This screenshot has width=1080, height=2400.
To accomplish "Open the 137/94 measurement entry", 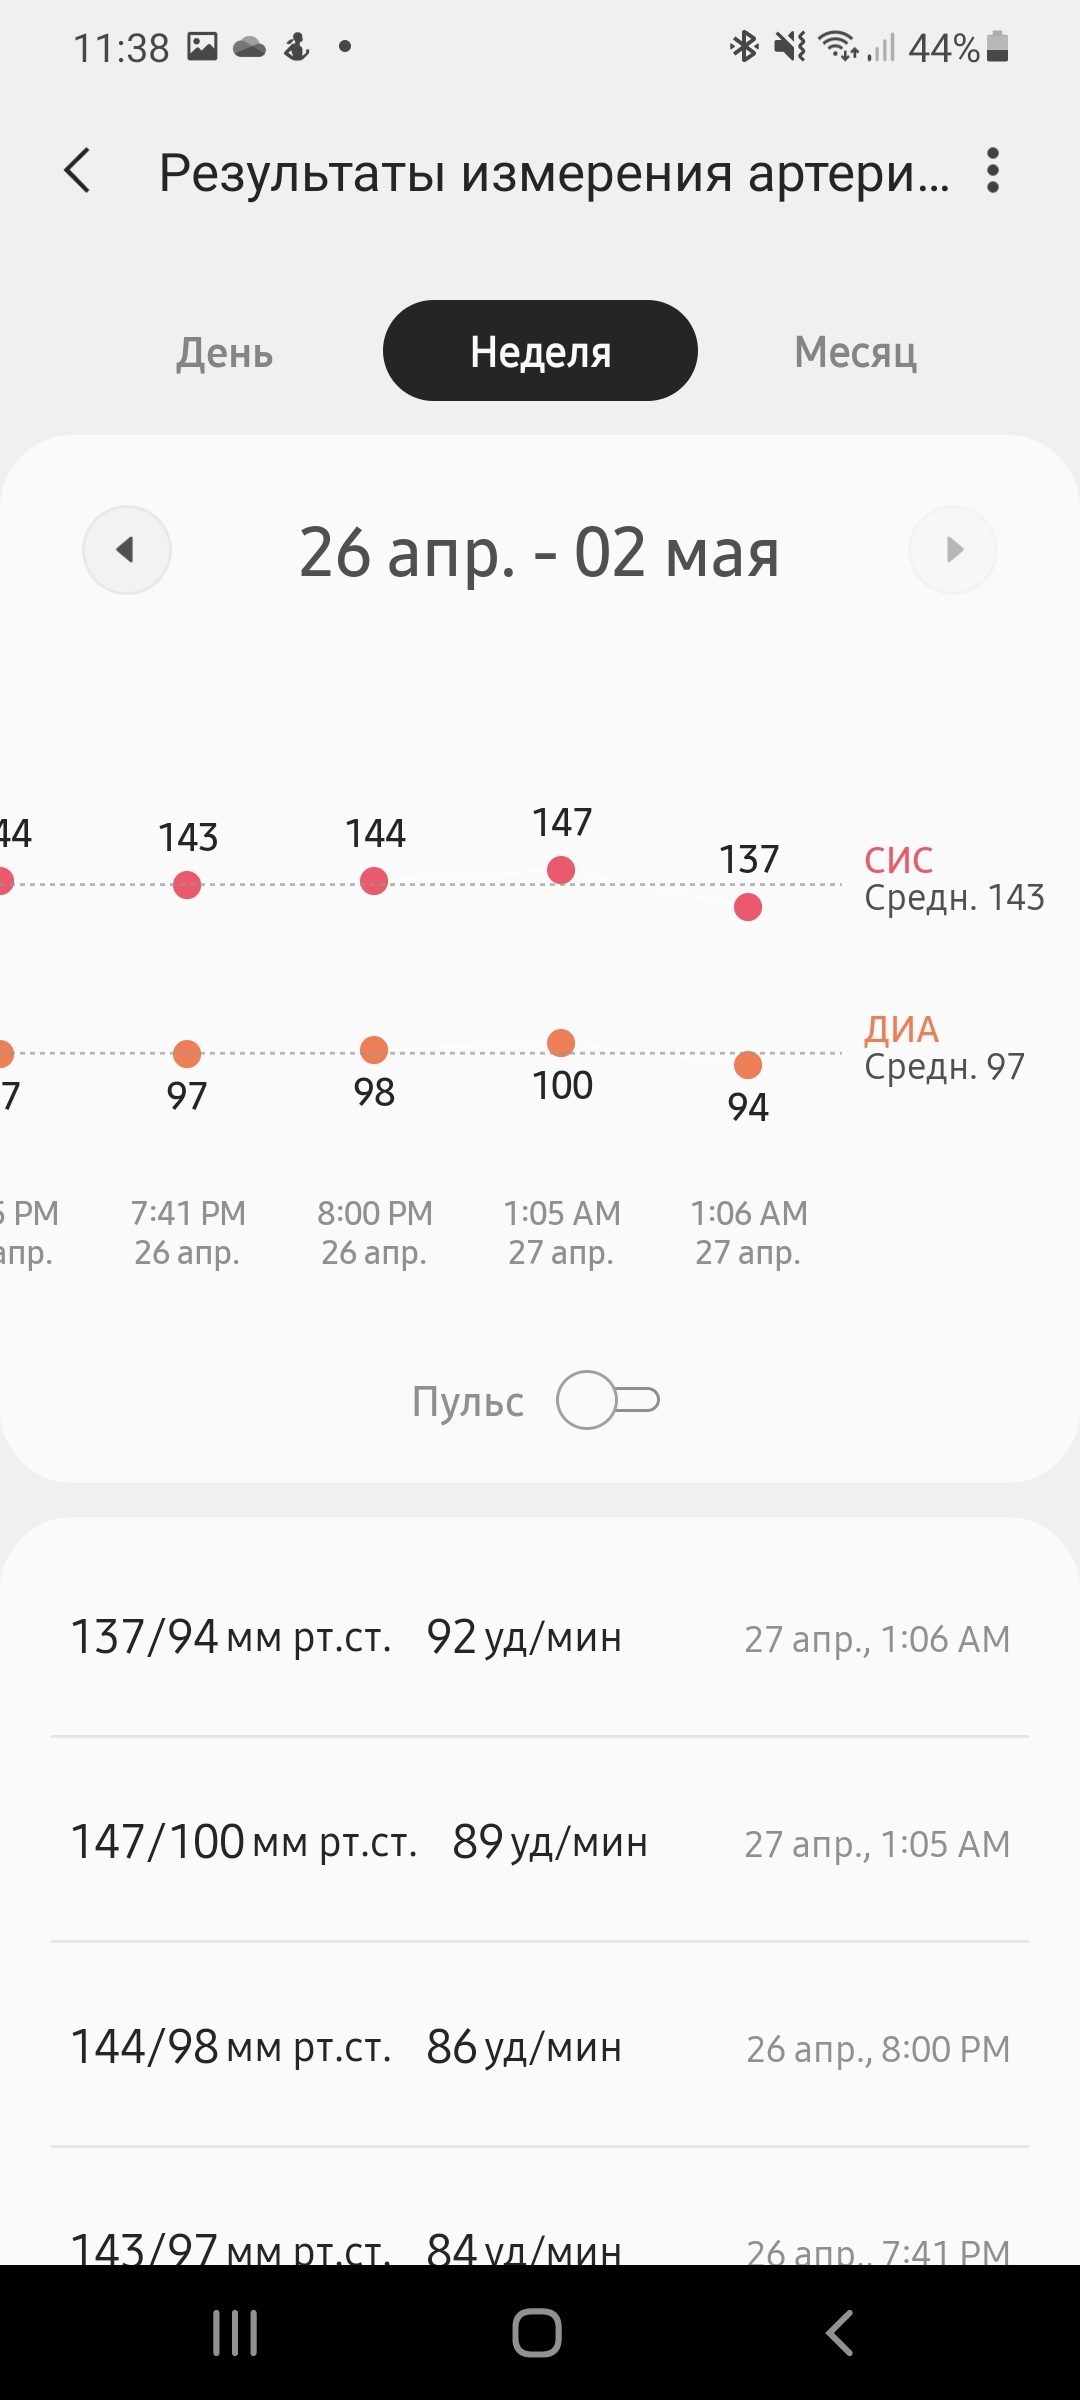I will pos(540,1638).
